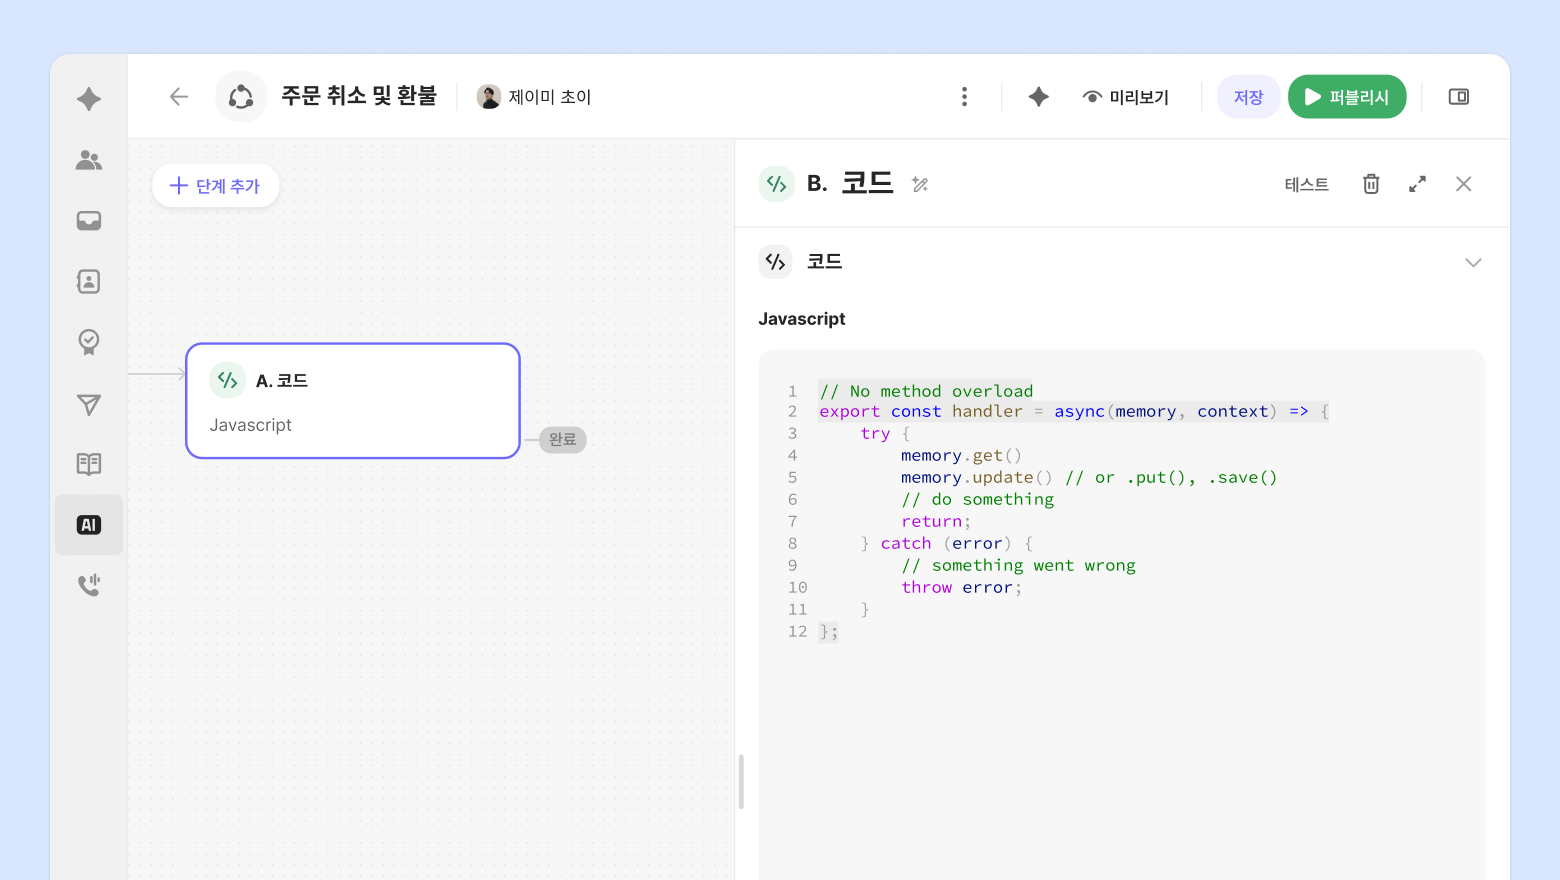Open the three-dot more options menu

click(x=964, y=97)
